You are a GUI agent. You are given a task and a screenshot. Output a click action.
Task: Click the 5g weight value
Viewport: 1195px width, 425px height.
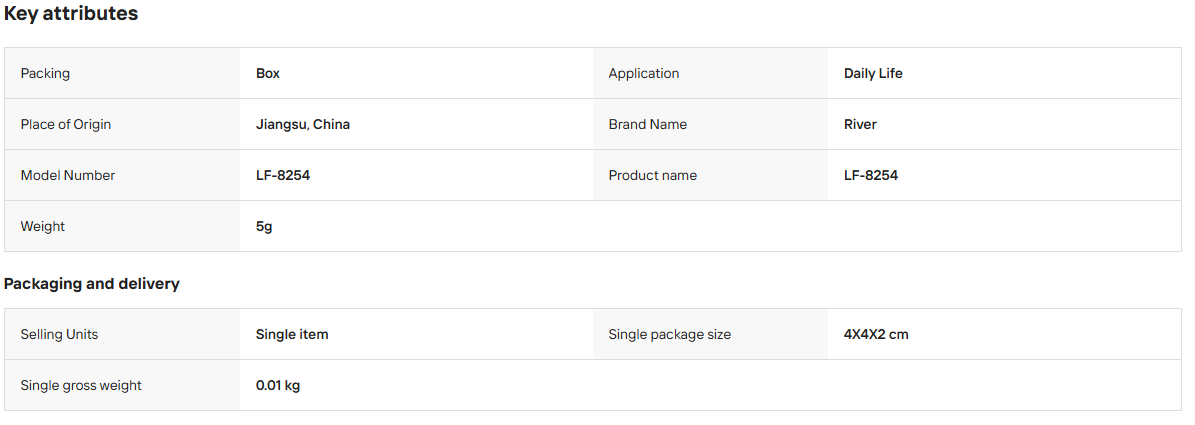pos(264,226)
